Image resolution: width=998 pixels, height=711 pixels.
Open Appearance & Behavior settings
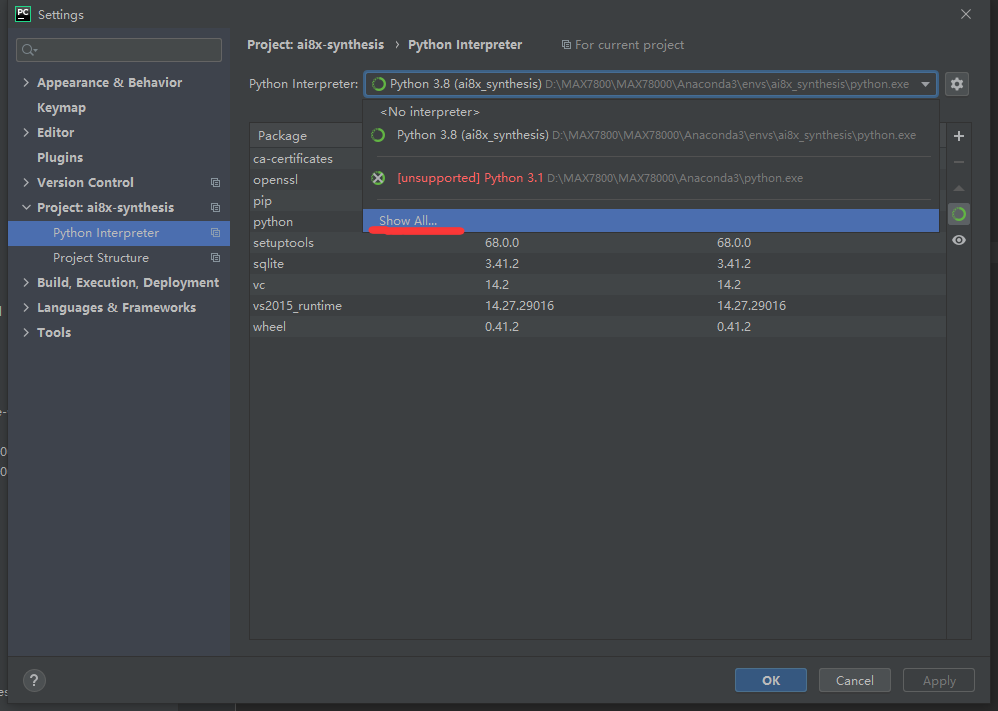pyautogui.click(x=109, y=82)
